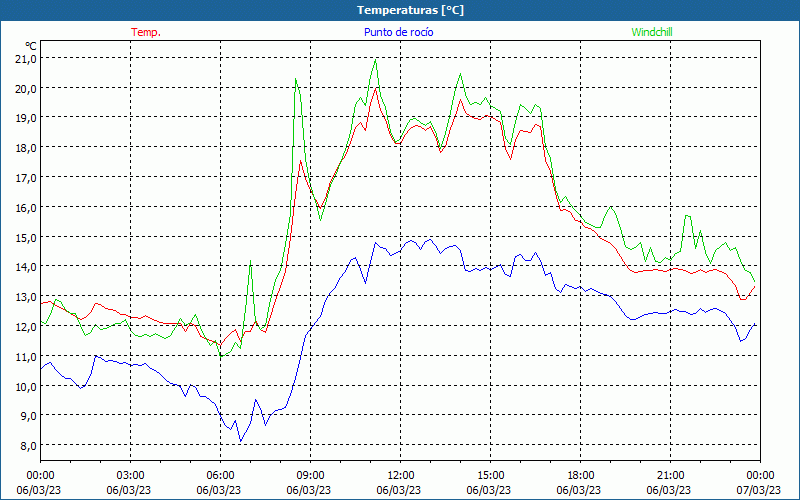This screenshot has height=500, width=800.
Task: Click the "18,0" y-axis value
Action: [x=25, y=147]
